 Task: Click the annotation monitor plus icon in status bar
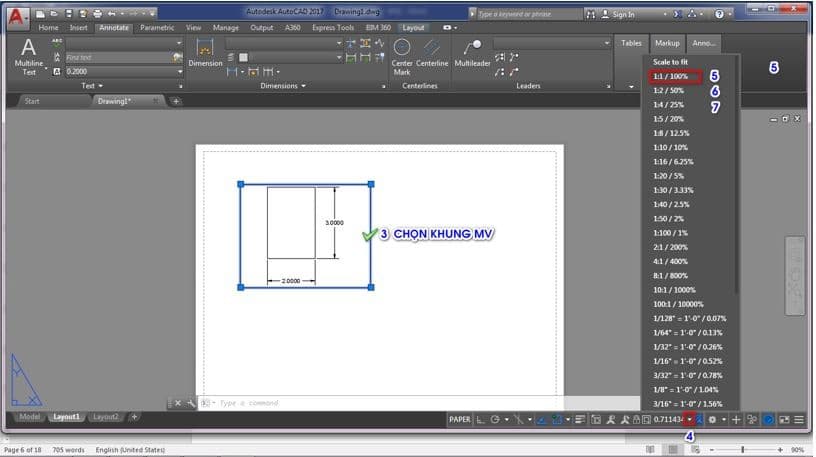coord(736,420)
